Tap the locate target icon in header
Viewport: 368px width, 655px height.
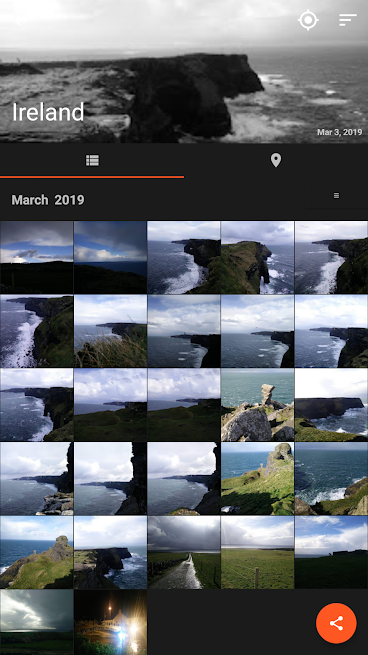pyautogui.click(x=308, y=20)
